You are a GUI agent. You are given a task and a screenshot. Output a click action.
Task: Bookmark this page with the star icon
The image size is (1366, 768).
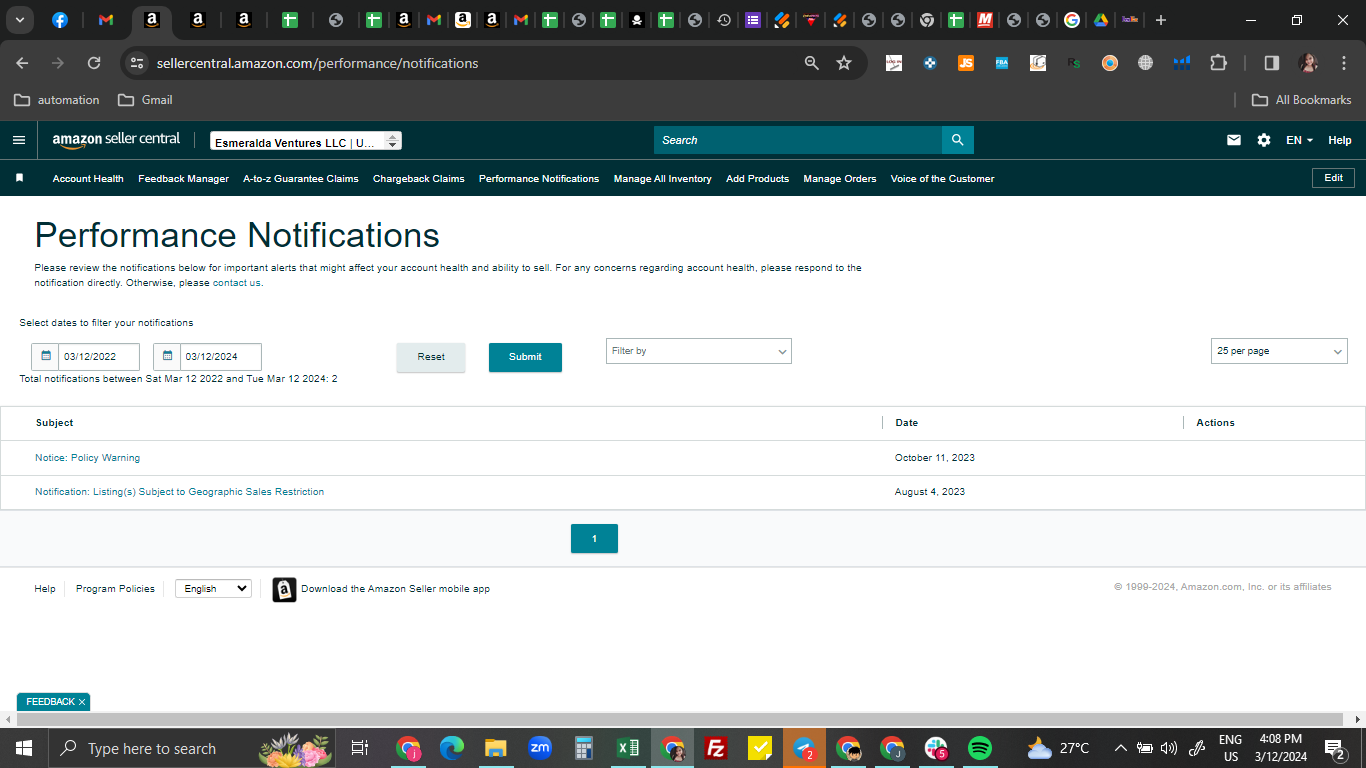pos(844,63)
